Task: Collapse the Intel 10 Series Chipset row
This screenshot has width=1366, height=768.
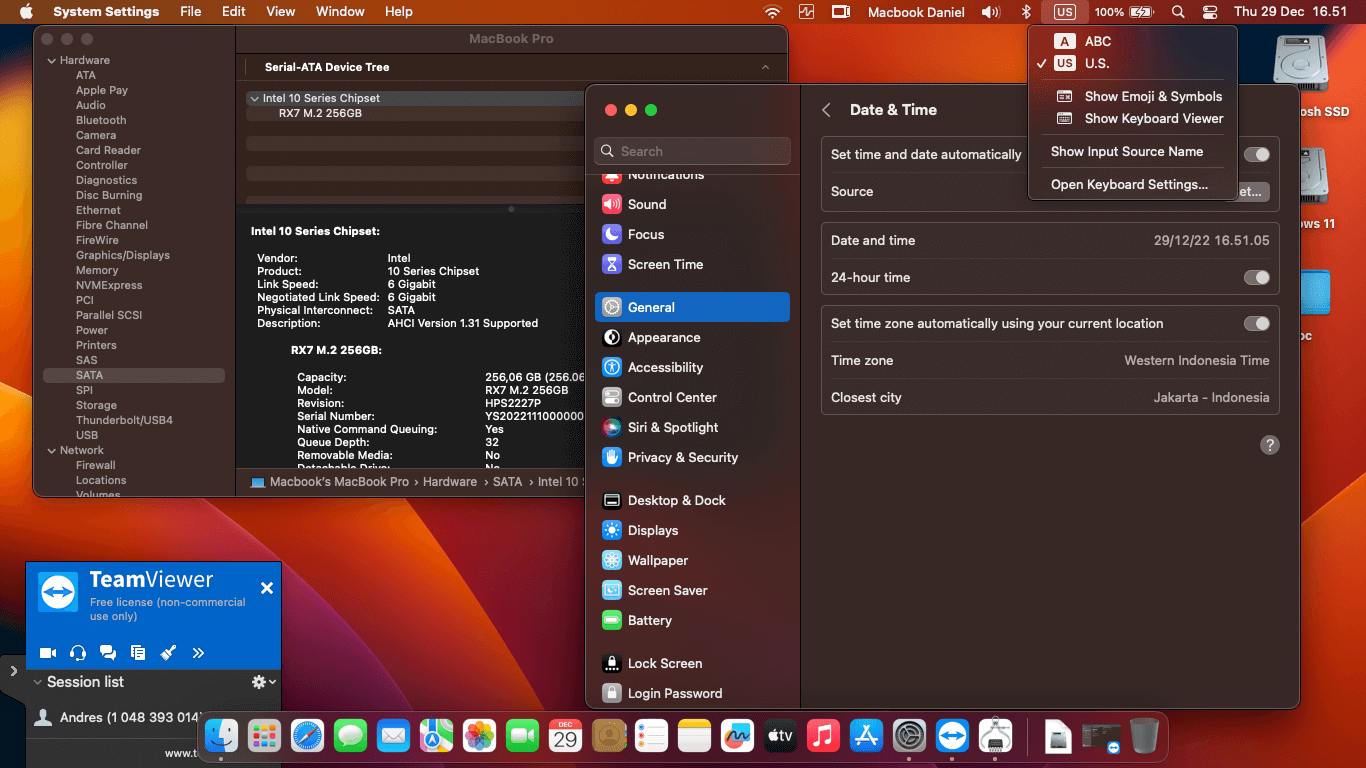Action: pos(254,98)
